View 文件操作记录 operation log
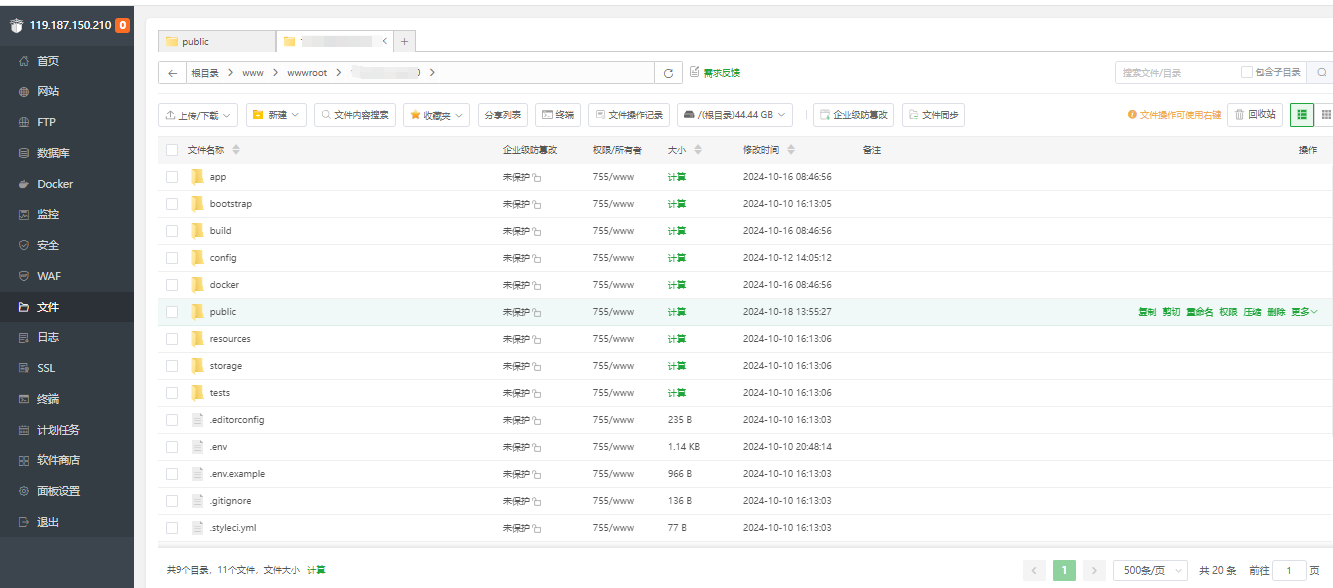Image resolution: width=1333 pixels, height=588 pixels. tap(629, 115)
